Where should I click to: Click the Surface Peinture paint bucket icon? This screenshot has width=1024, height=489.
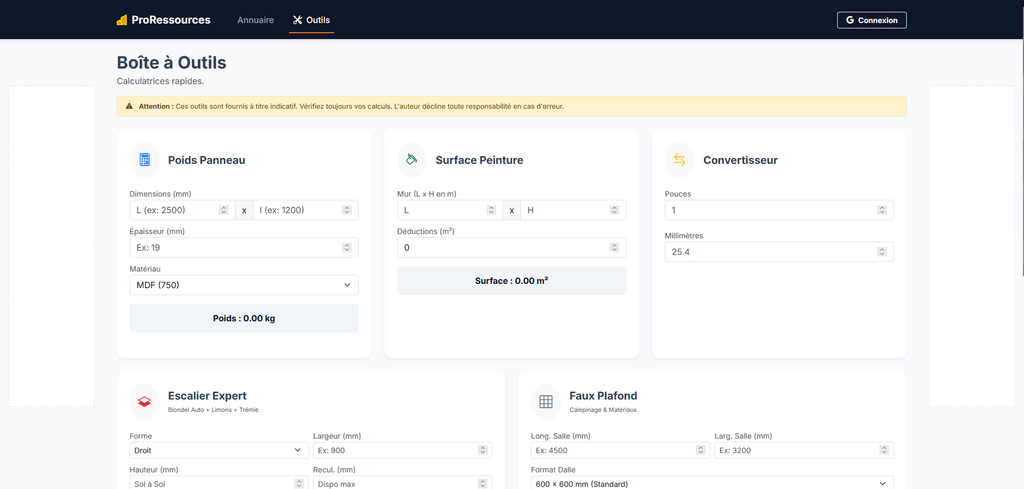pos(412,160)
